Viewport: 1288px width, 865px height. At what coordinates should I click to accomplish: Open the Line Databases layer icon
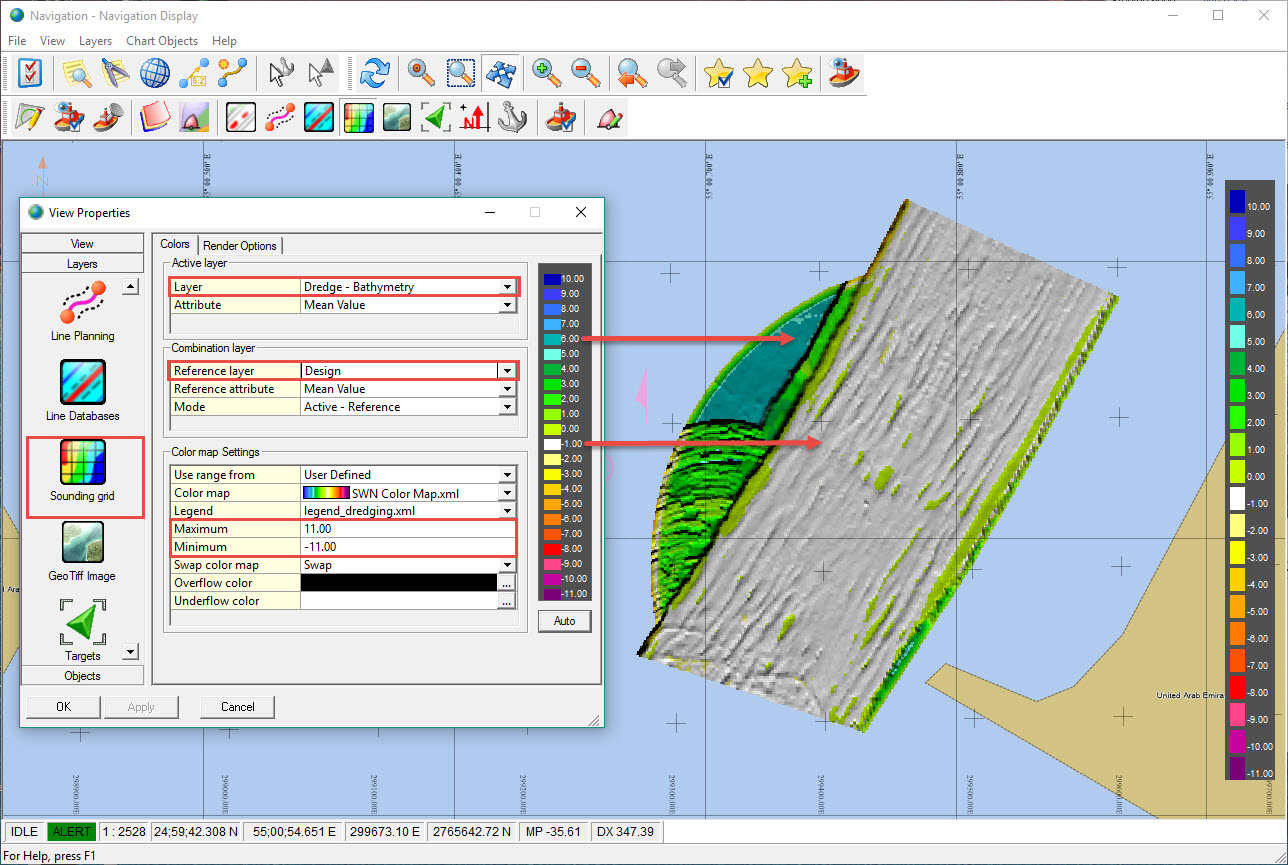[x=83, y=383]
